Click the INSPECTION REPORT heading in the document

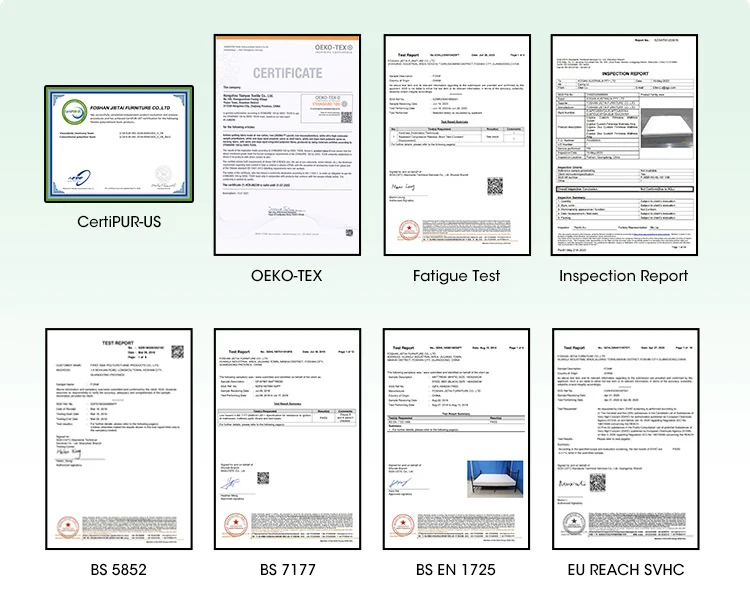pyautogui.click(x=625, y=74)
